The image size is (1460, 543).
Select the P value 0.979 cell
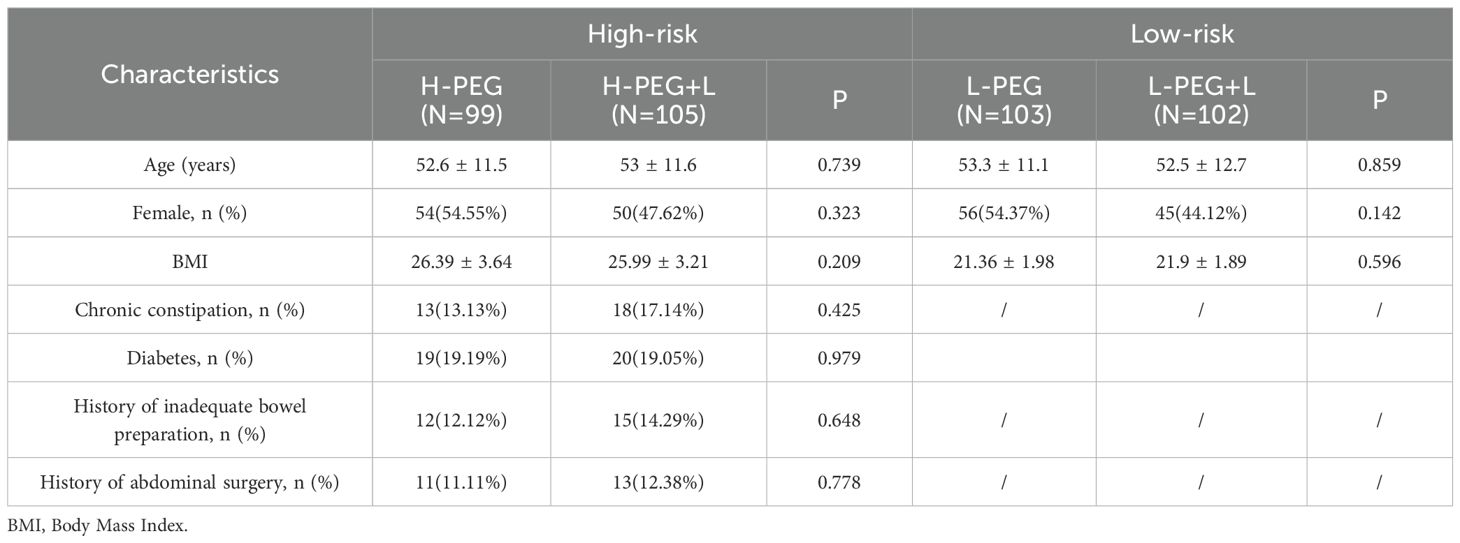[839, 357]
